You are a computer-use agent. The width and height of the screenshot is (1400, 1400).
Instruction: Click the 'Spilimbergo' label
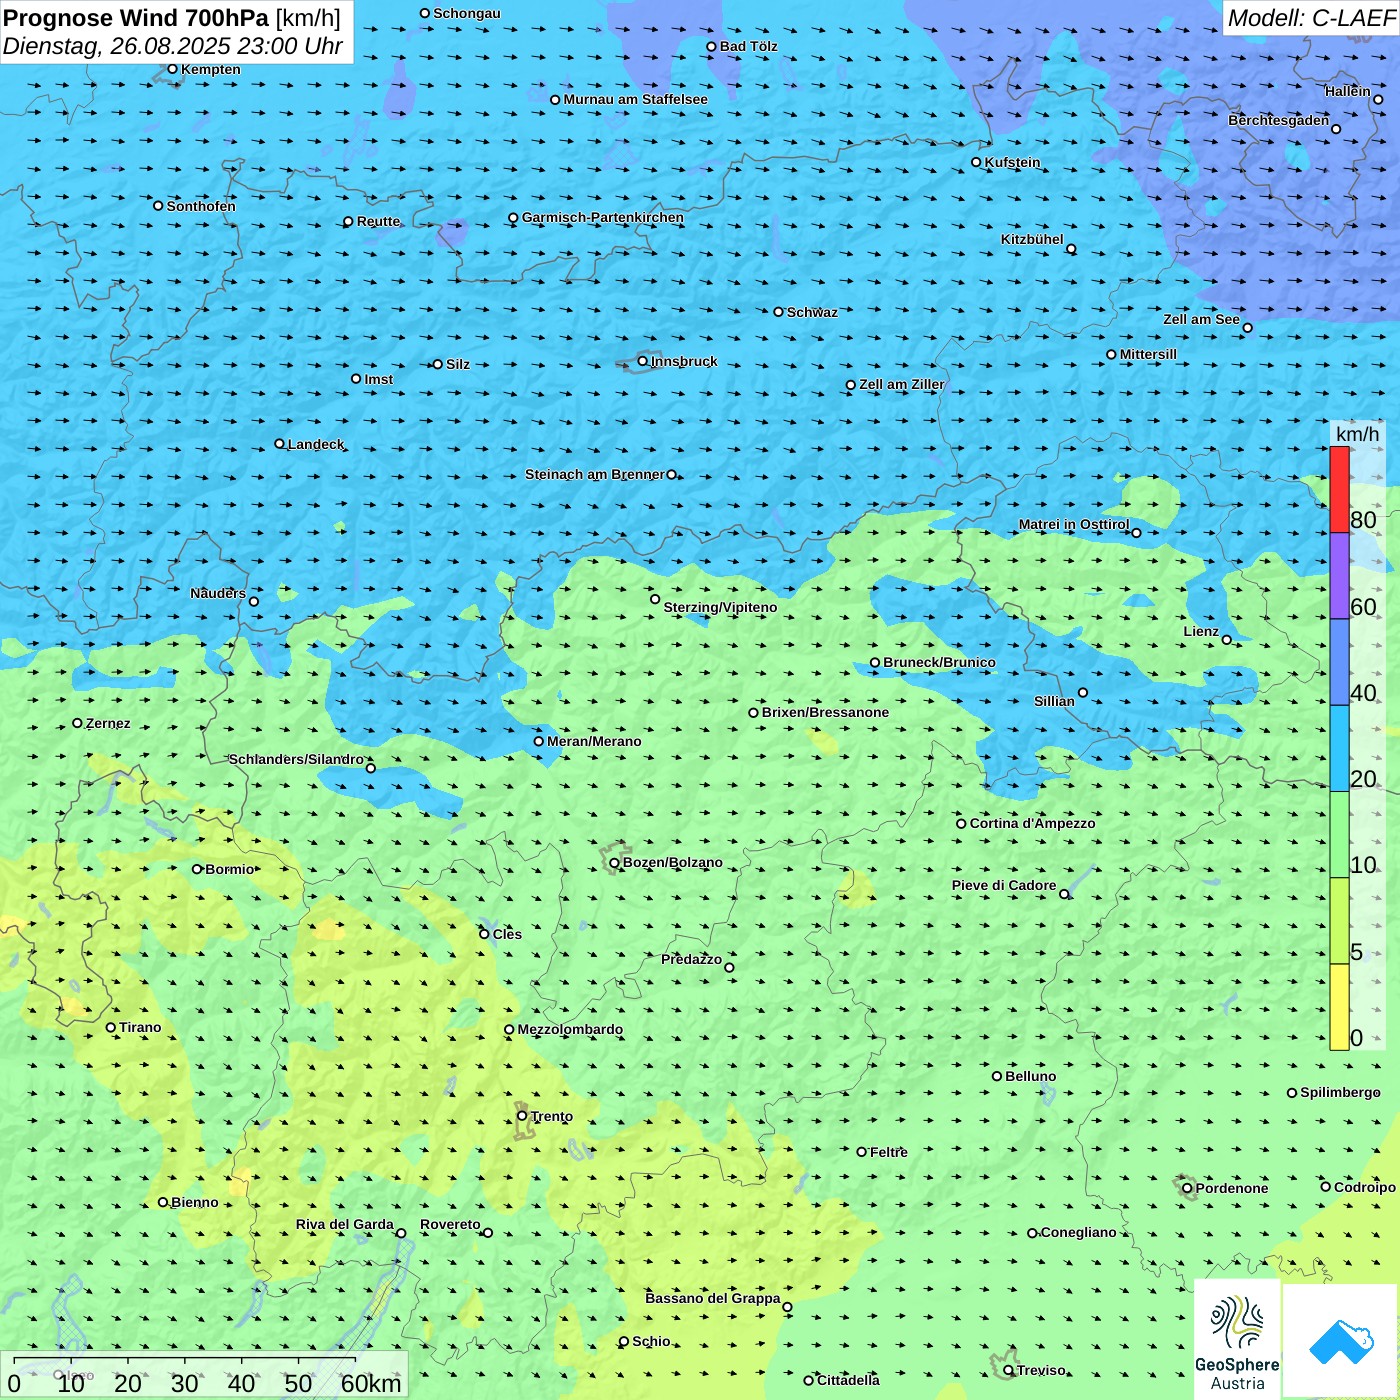(x=1340, y=1092)
